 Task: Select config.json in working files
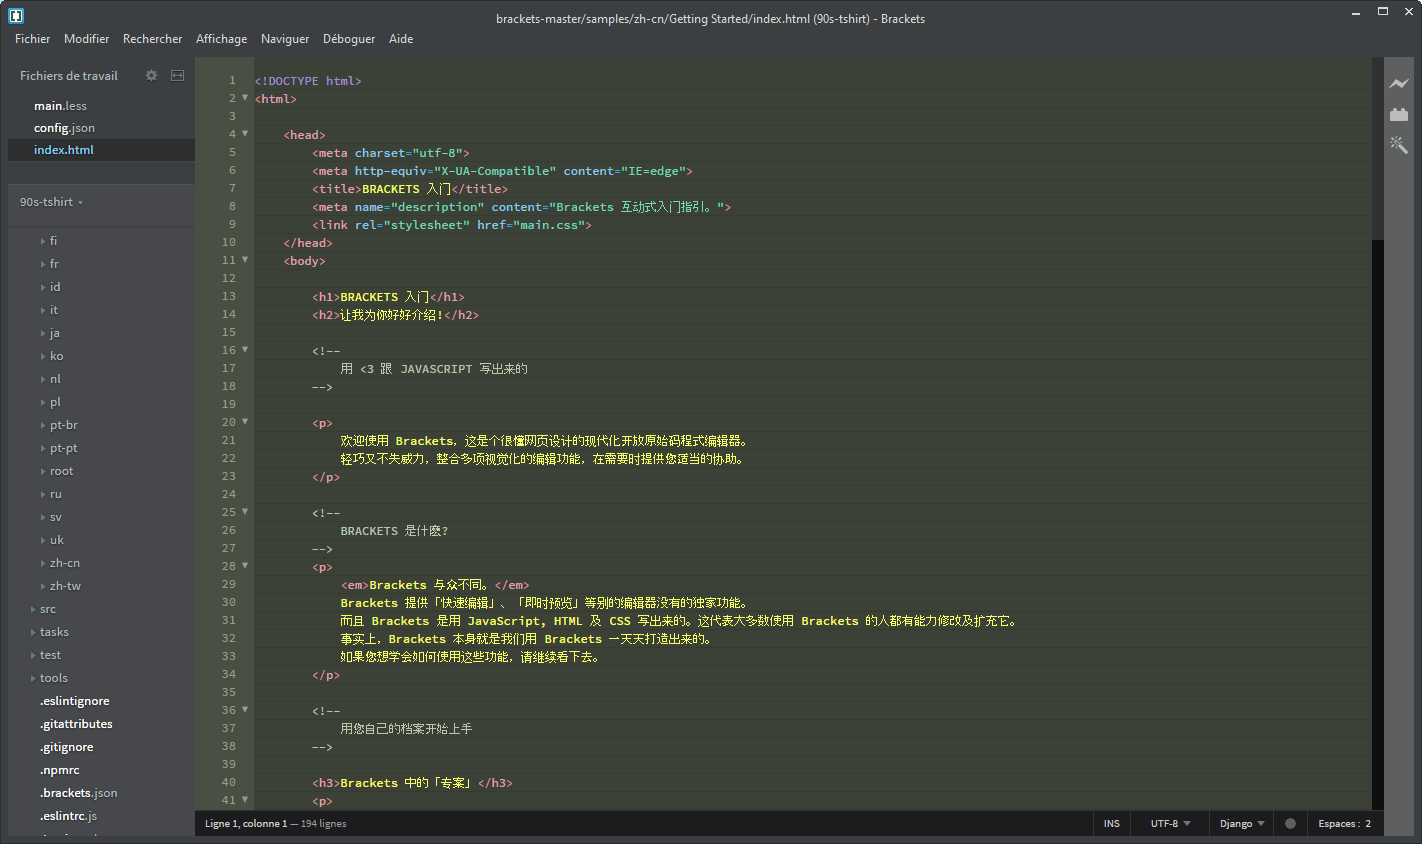coord(63,127)
